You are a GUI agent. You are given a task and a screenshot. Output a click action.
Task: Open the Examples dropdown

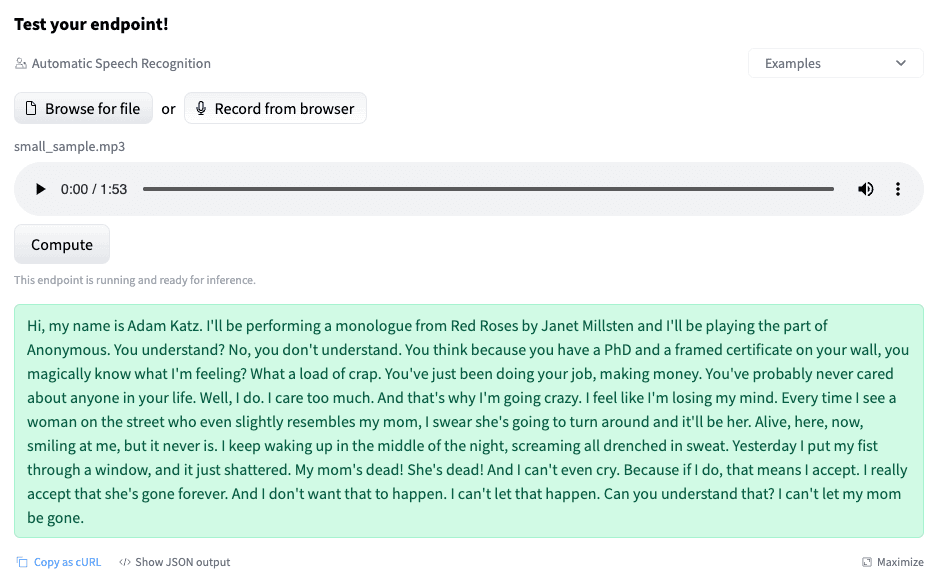pyautogui.click(x=835, y=63)
